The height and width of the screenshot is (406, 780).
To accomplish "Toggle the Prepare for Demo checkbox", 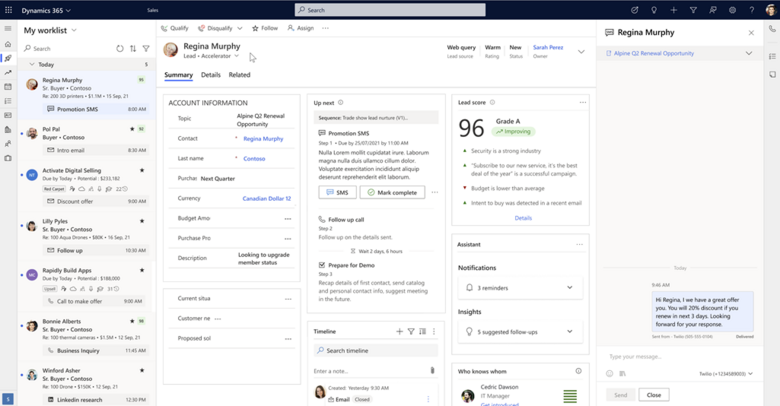I will (322, 265).
